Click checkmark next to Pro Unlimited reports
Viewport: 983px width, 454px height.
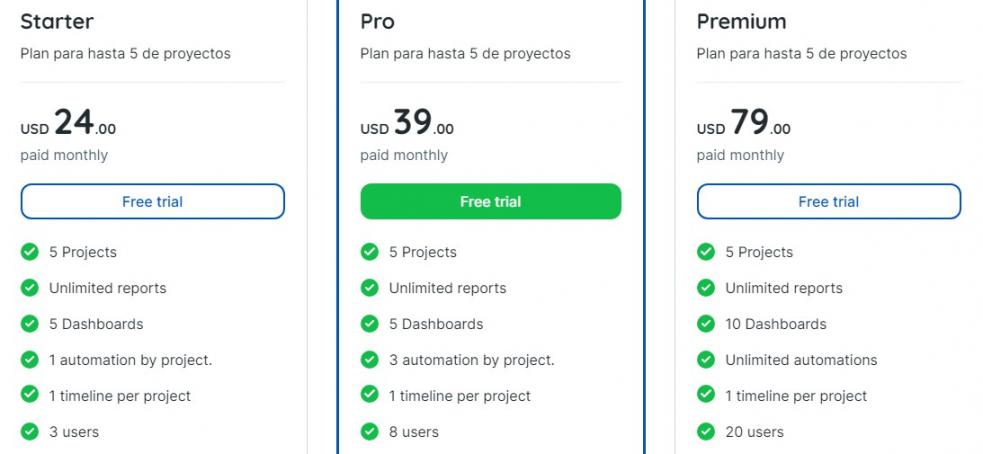pyautogui.click(x=370, y=288)
